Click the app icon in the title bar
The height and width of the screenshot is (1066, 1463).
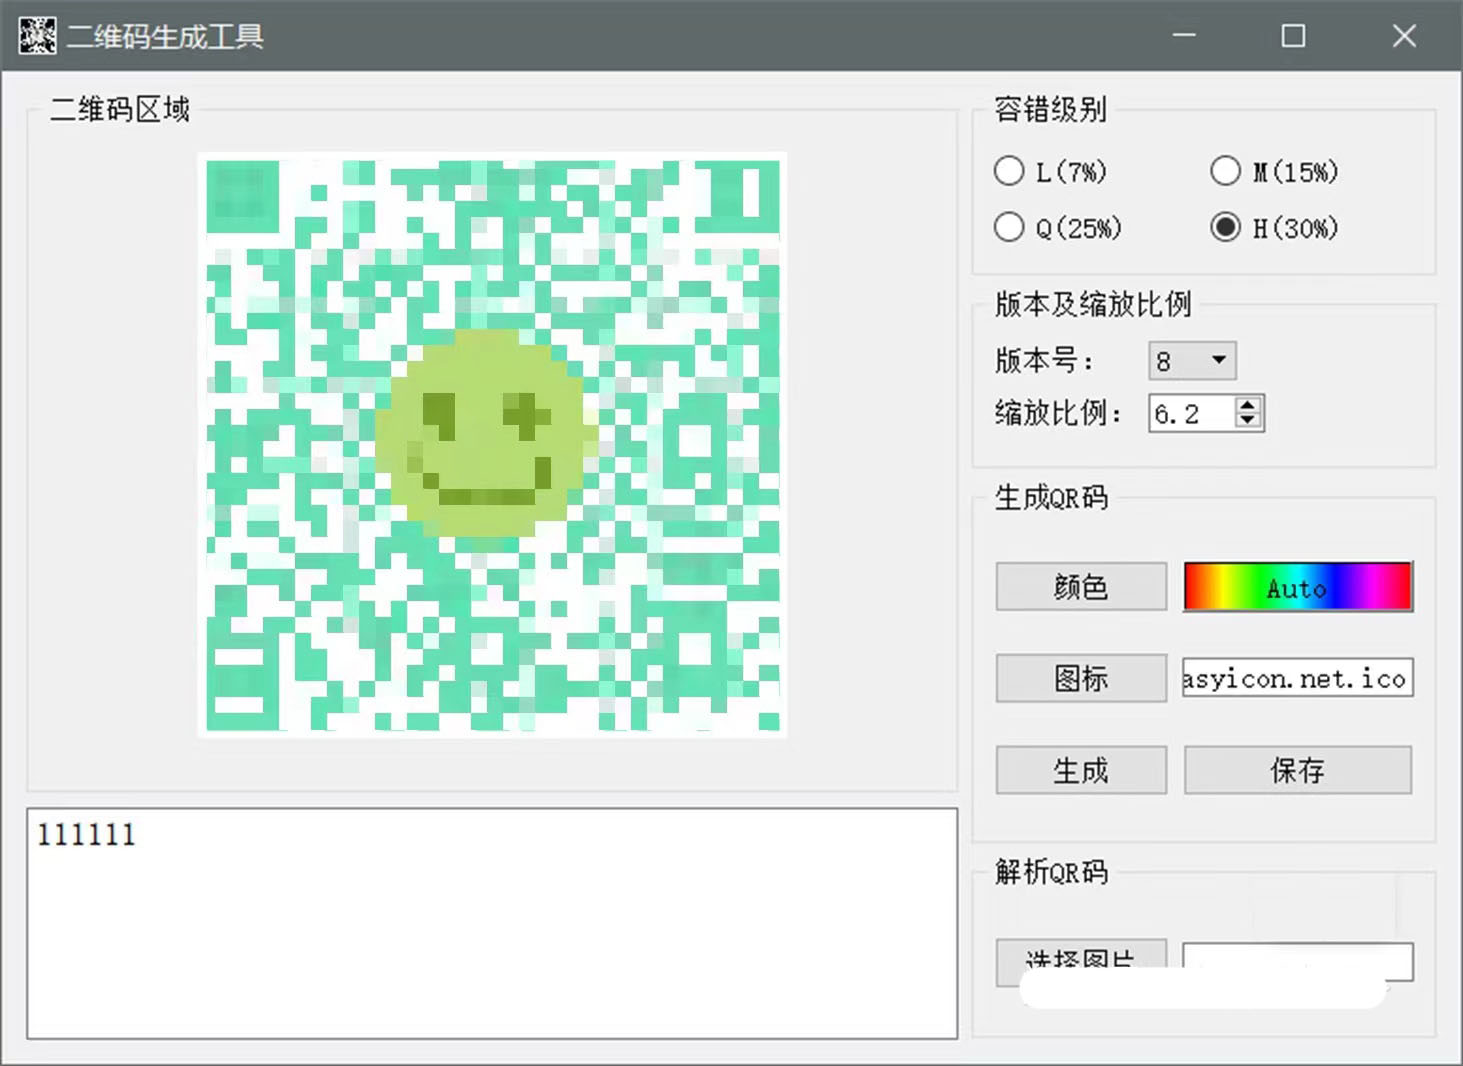pyautogui.click(x=37, y=36)
